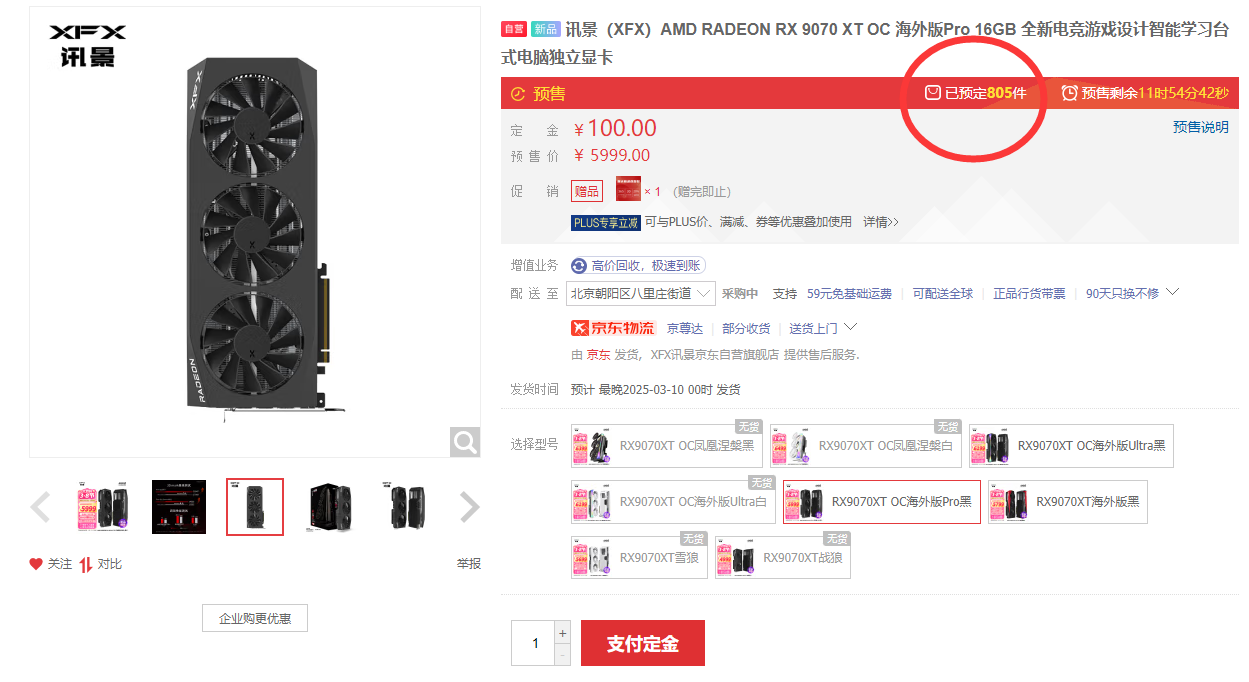The height and width of the screenshot is (682, 1249).
Task: Go to next thumbnails with right arrow
Action: point(469,508)
